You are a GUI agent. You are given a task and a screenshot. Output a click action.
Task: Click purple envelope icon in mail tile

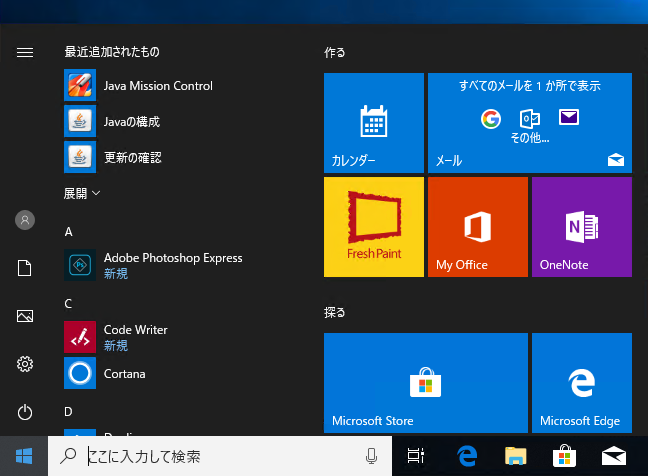click(569, 117)
